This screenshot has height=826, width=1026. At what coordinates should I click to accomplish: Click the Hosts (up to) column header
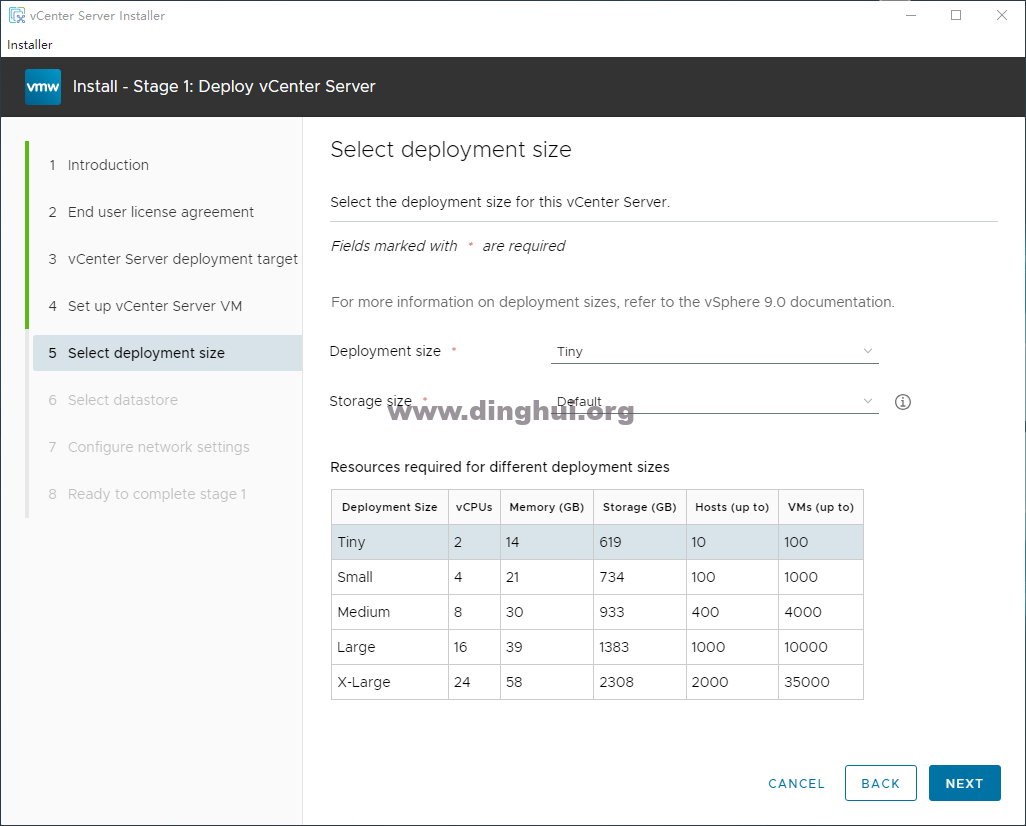[732, 507]
